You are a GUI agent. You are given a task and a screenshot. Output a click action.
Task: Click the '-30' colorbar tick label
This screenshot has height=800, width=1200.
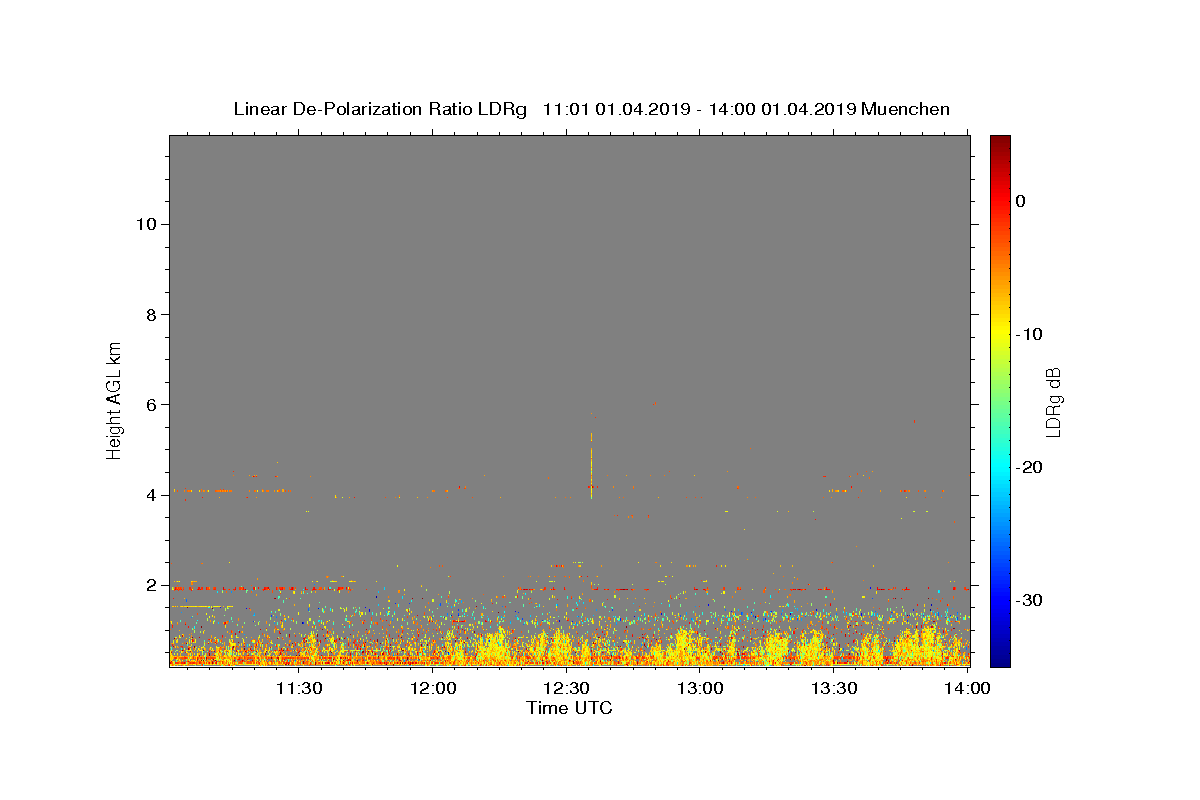[1030, 600]
